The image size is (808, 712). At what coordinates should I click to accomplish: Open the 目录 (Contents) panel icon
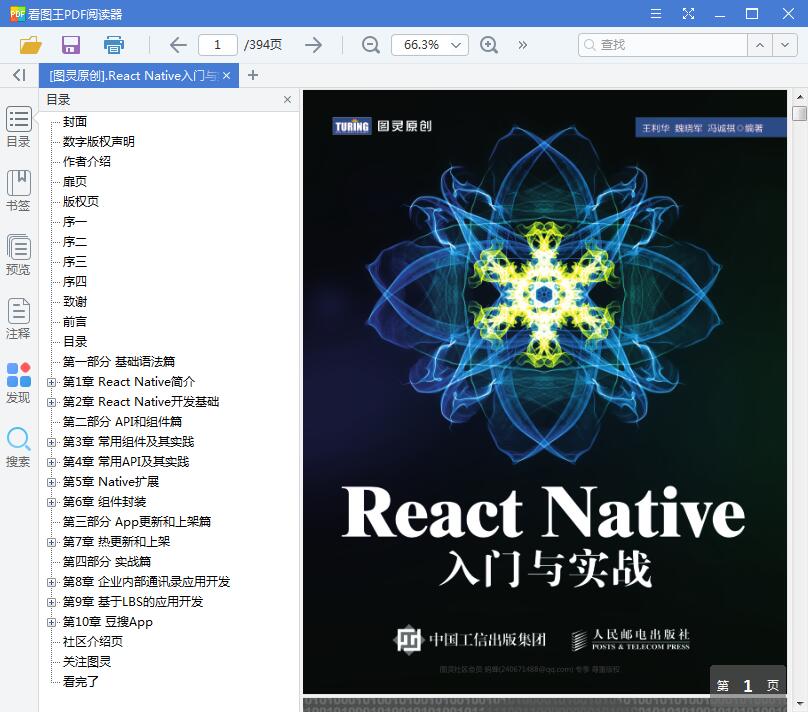18,127
